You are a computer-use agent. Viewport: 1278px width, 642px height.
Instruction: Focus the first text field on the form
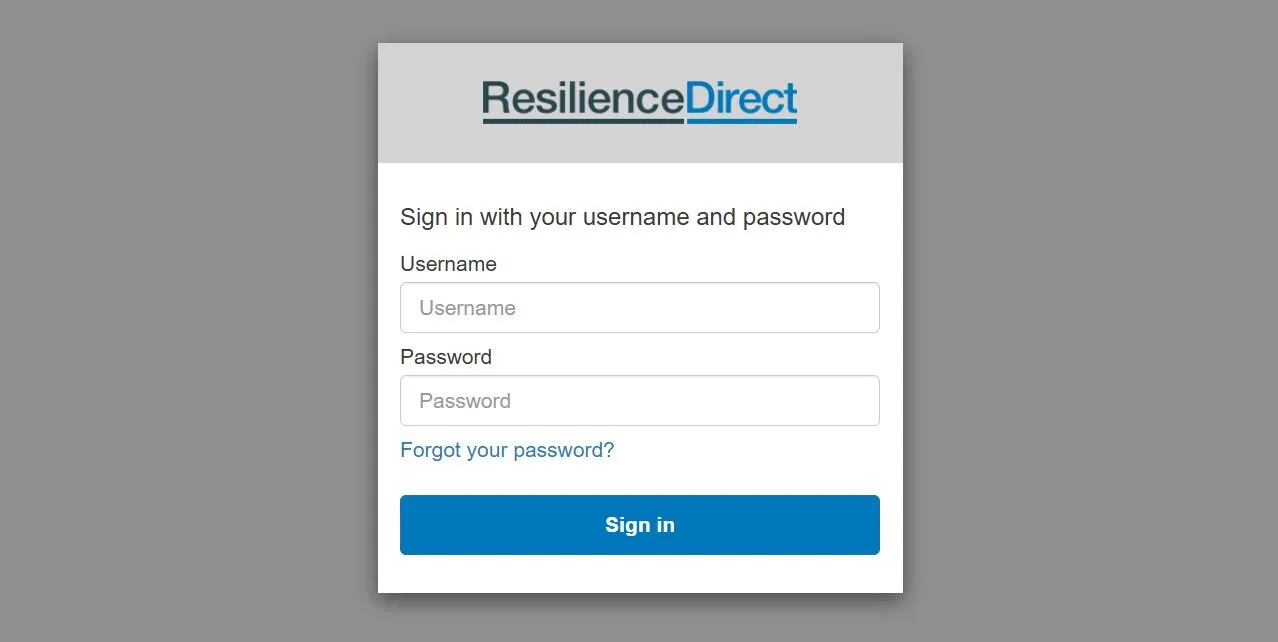pyautogui.click(x=639, y=307)
